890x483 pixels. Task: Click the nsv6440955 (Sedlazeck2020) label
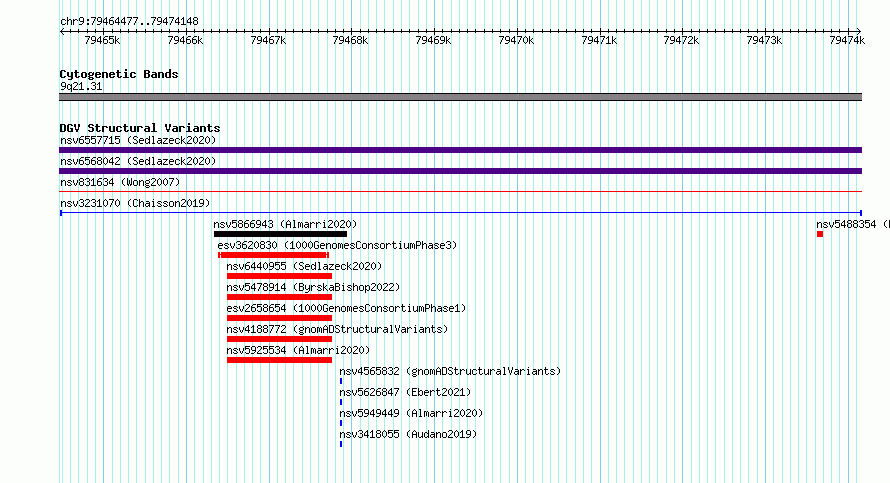[304, 266]
